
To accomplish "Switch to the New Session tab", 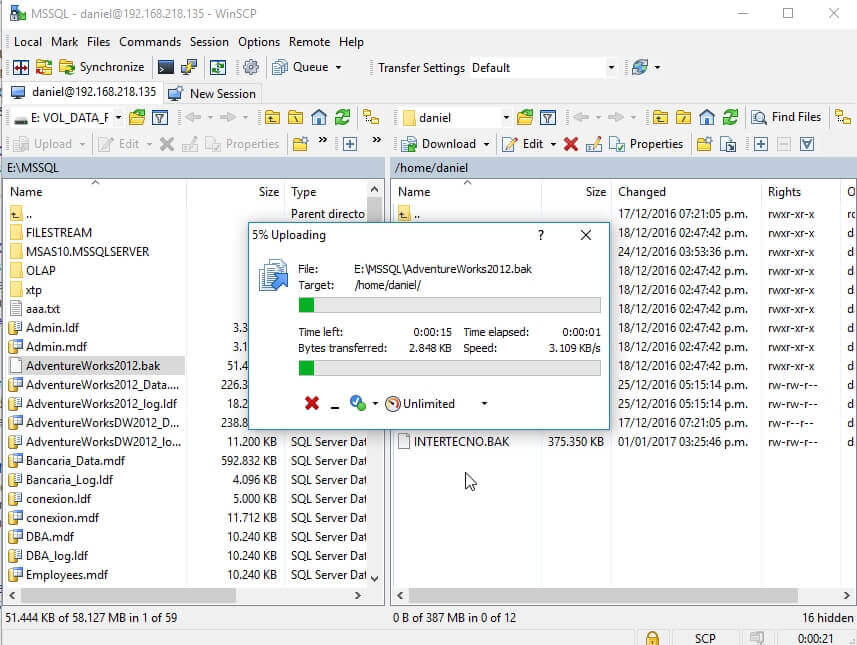I will pos(212,91).
